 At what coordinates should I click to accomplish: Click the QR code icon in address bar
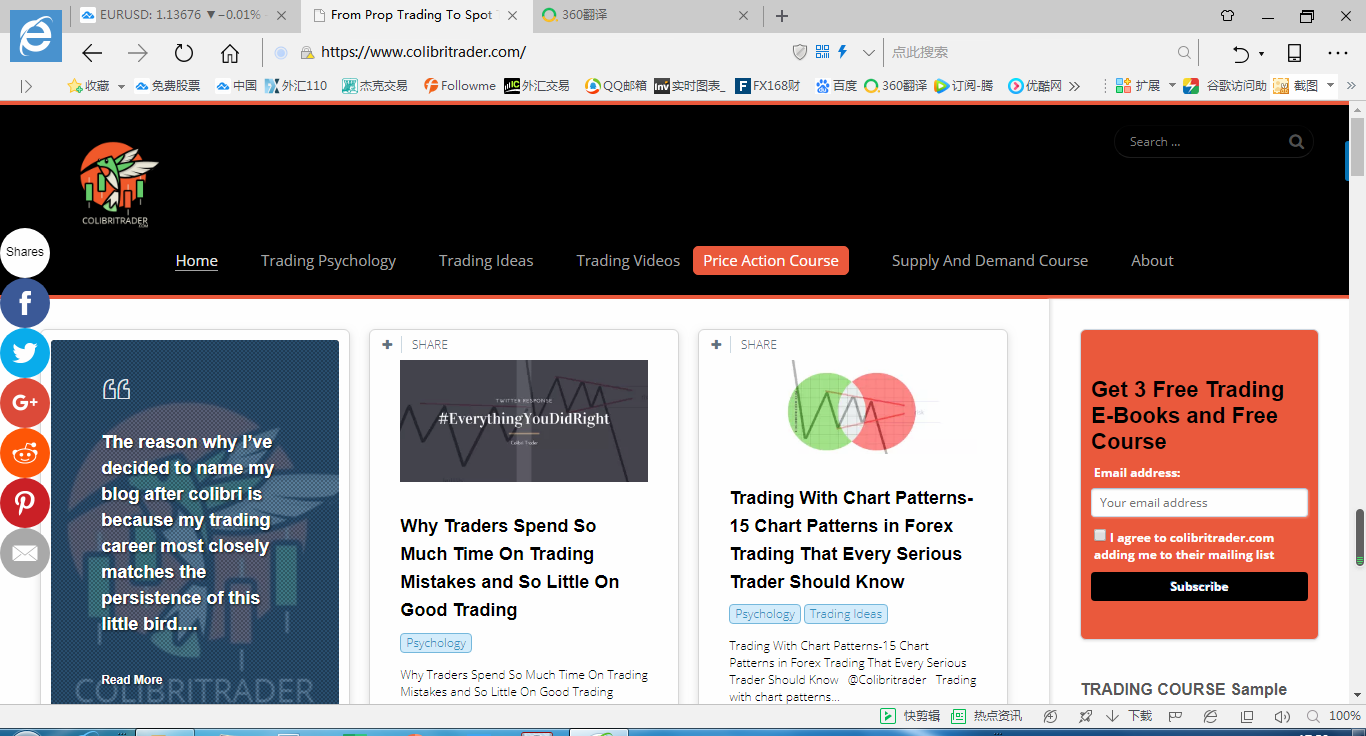(x=823, y=52)
